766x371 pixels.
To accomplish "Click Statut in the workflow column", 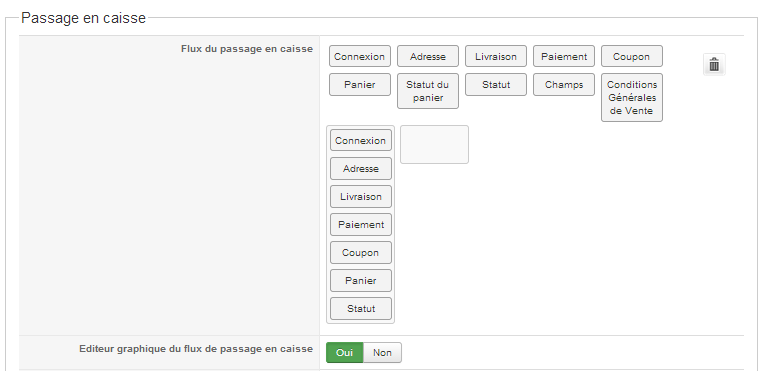I will pos(361,308).
